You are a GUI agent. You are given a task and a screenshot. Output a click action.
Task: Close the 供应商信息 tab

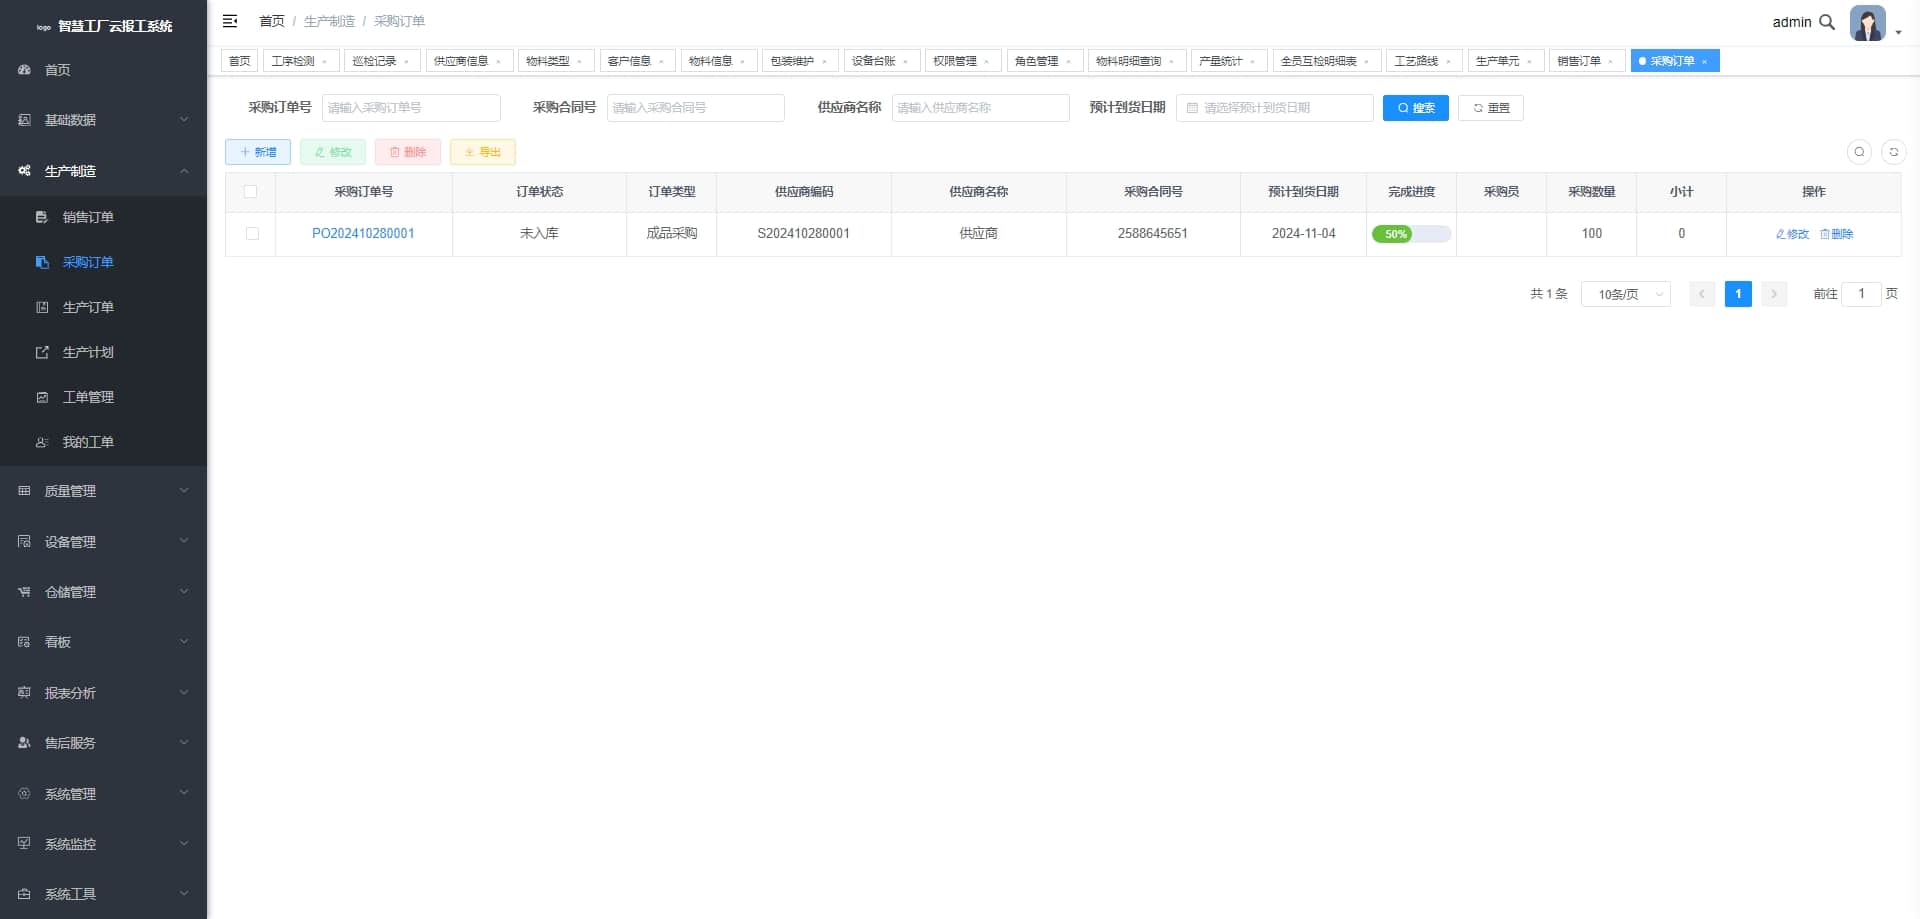click(x=499, y=62)
